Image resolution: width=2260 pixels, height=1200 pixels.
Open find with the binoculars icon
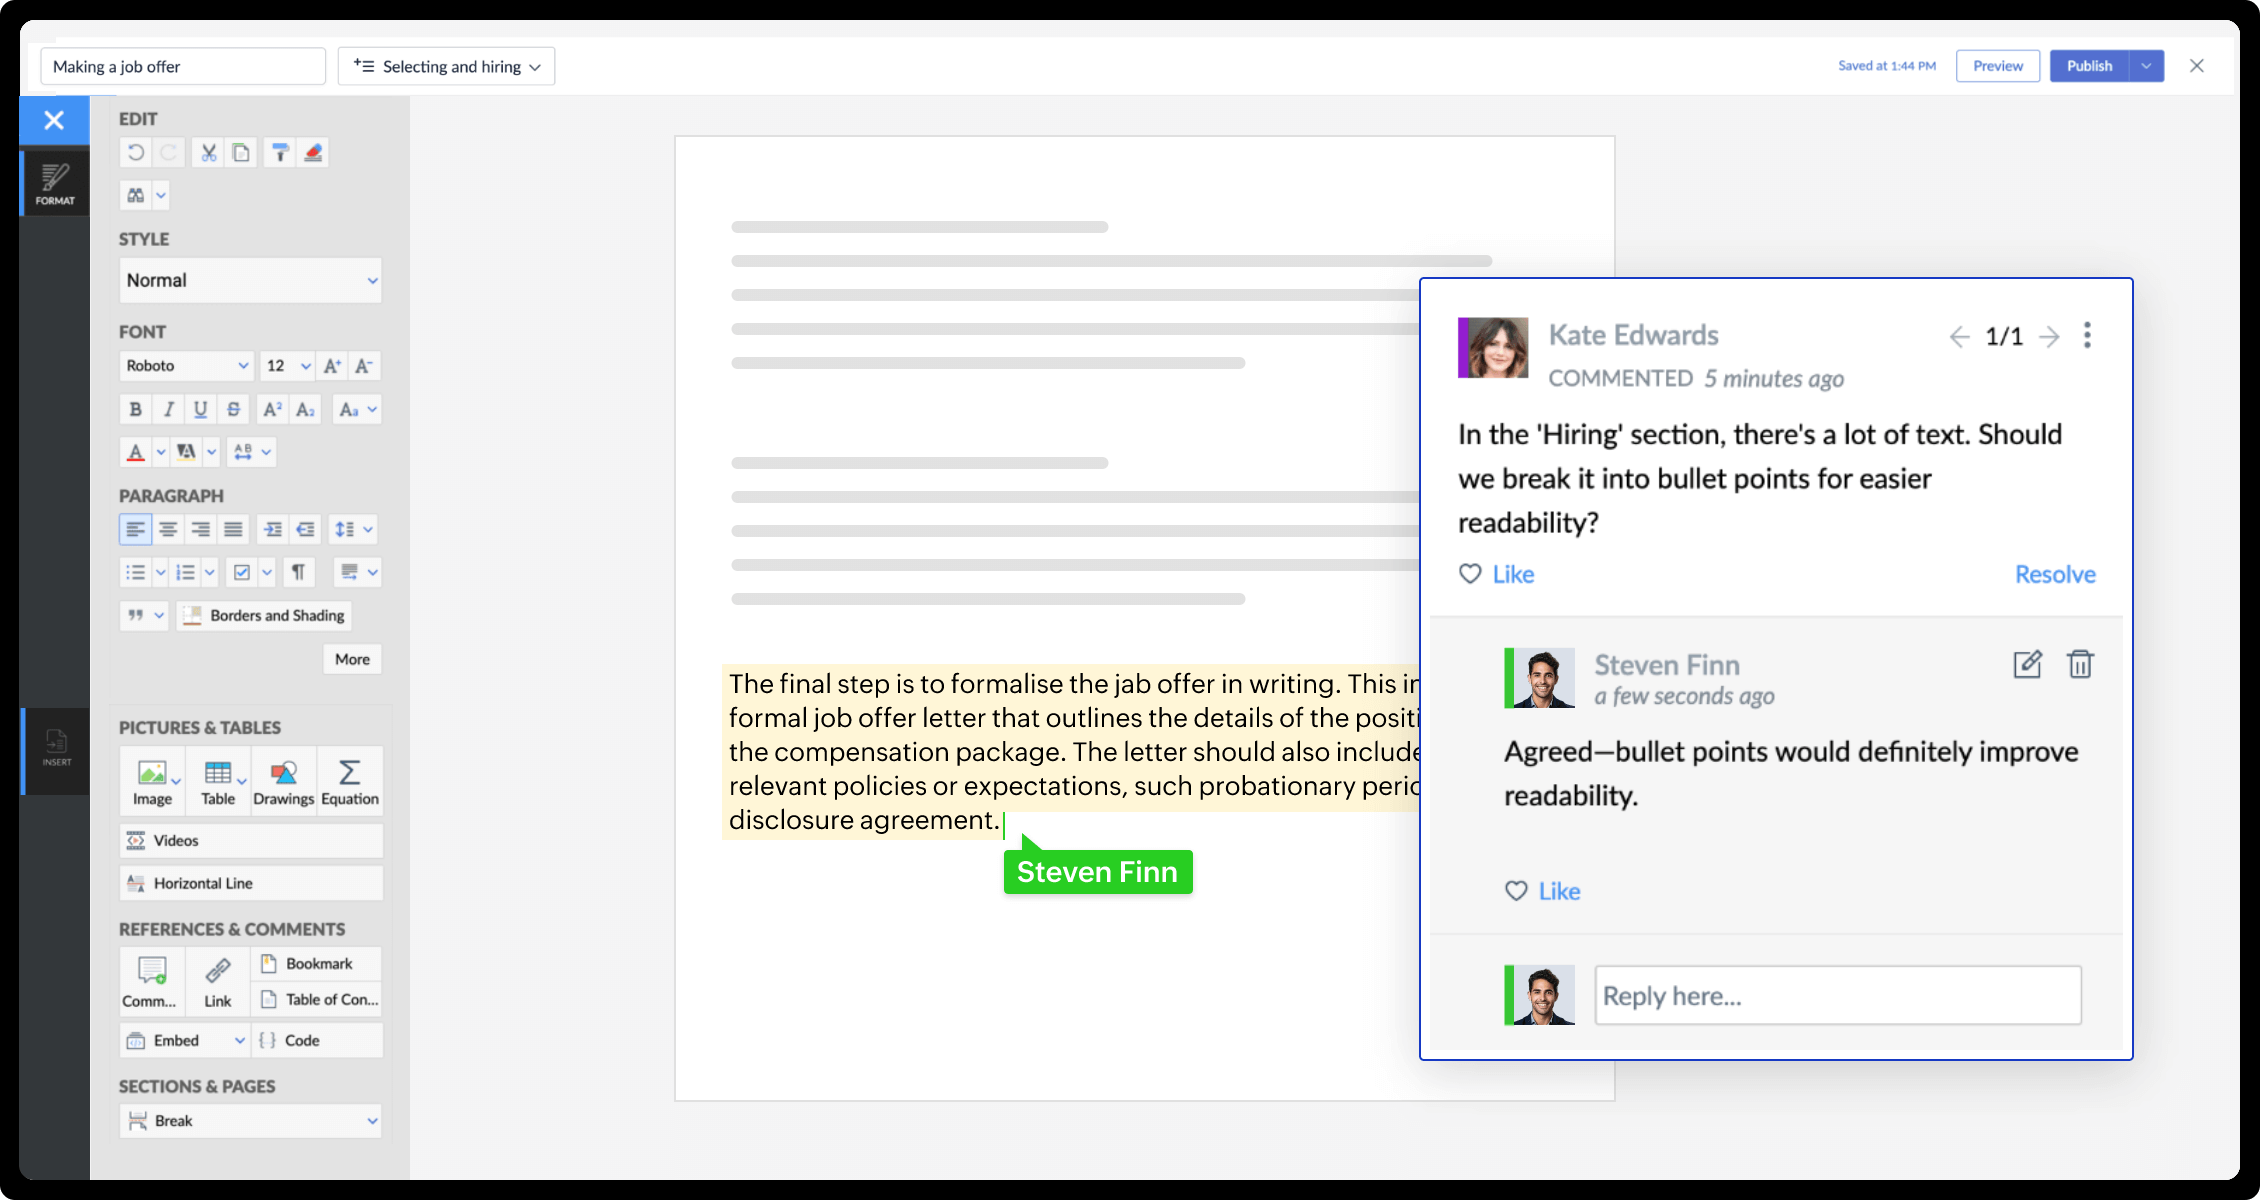[x=136, y=195]
